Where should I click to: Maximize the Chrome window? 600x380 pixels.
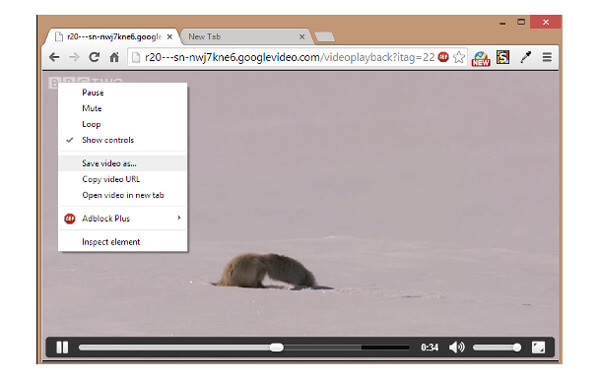coord(521,22)
